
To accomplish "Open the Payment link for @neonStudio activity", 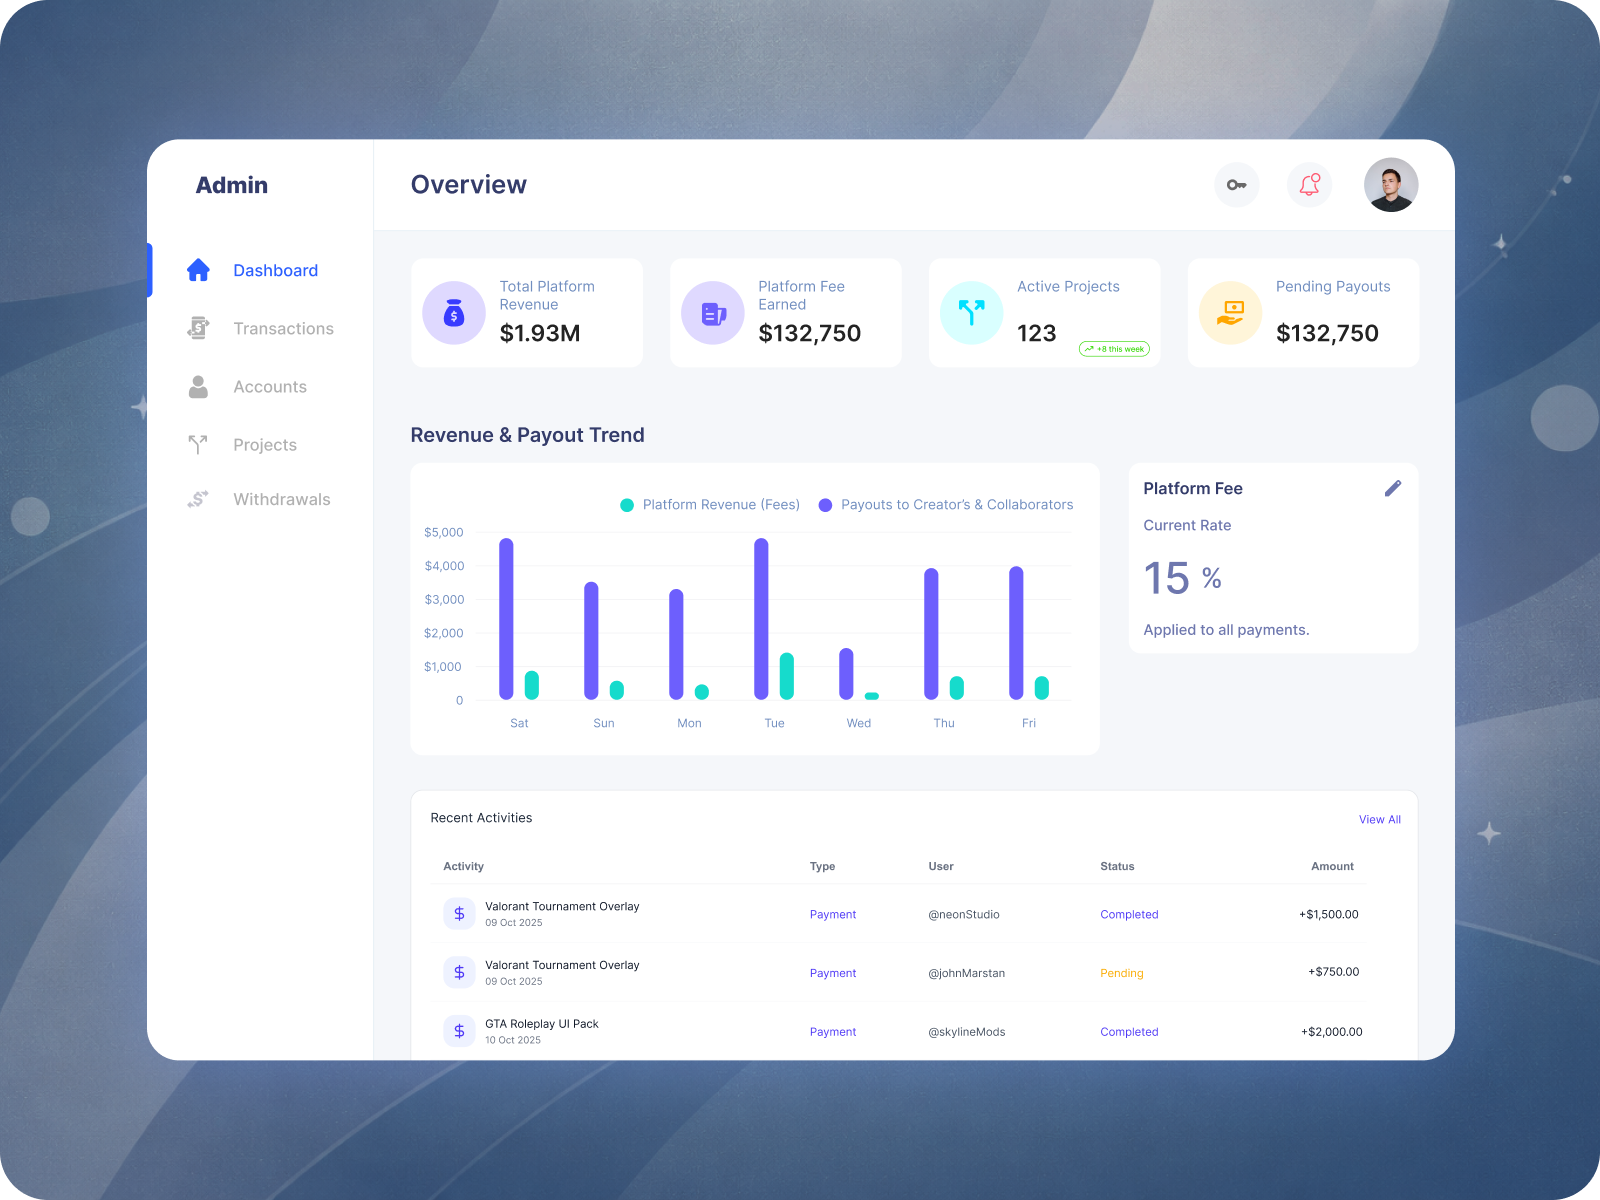I will tap(832, 914).
